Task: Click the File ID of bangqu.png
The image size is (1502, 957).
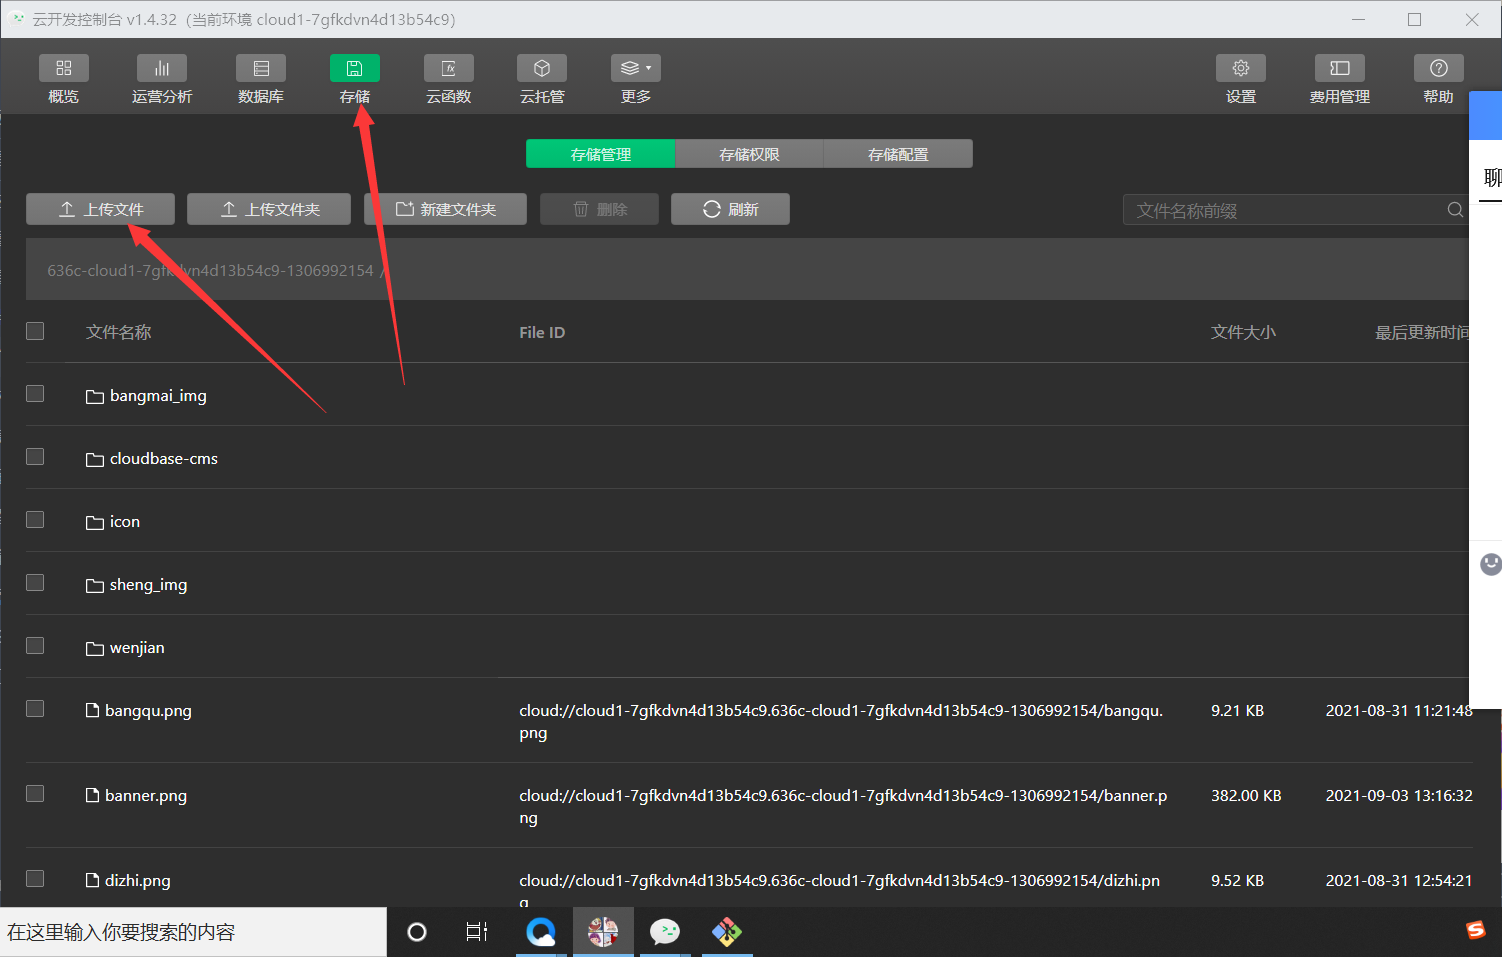Action: (841, 721)
